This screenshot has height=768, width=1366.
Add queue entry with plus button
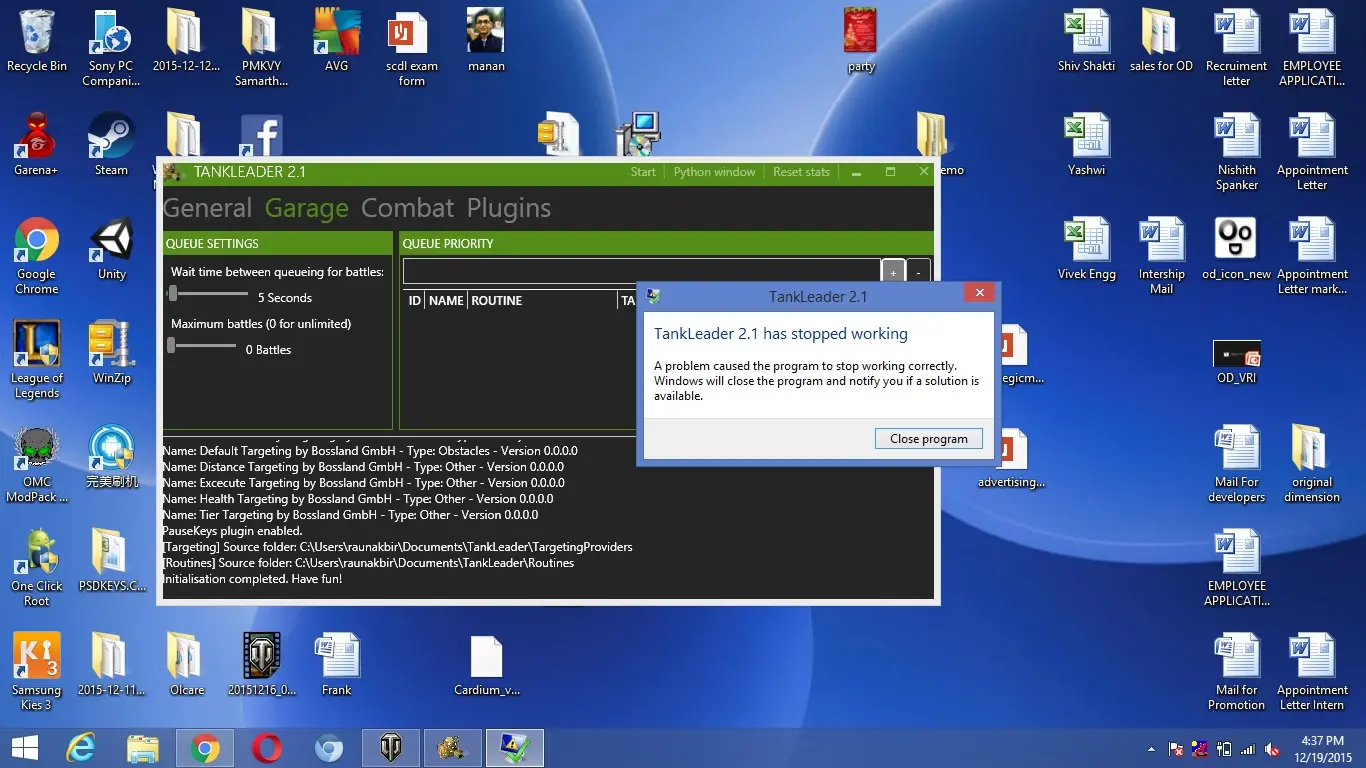(x=893, y=272)
